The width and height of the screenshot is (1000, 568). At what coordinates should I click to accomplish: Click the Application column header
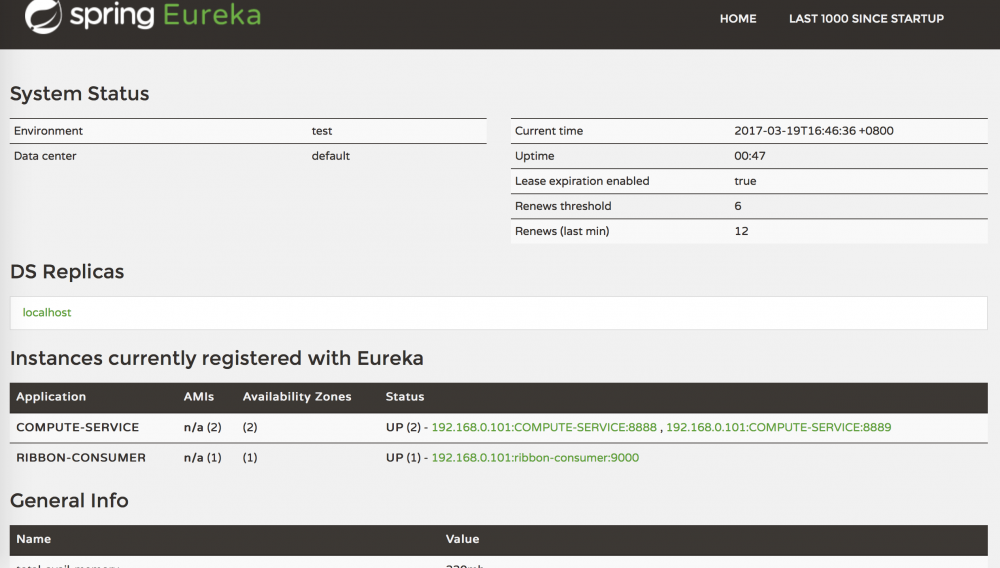pyautogui.click(x=51, y=397)
